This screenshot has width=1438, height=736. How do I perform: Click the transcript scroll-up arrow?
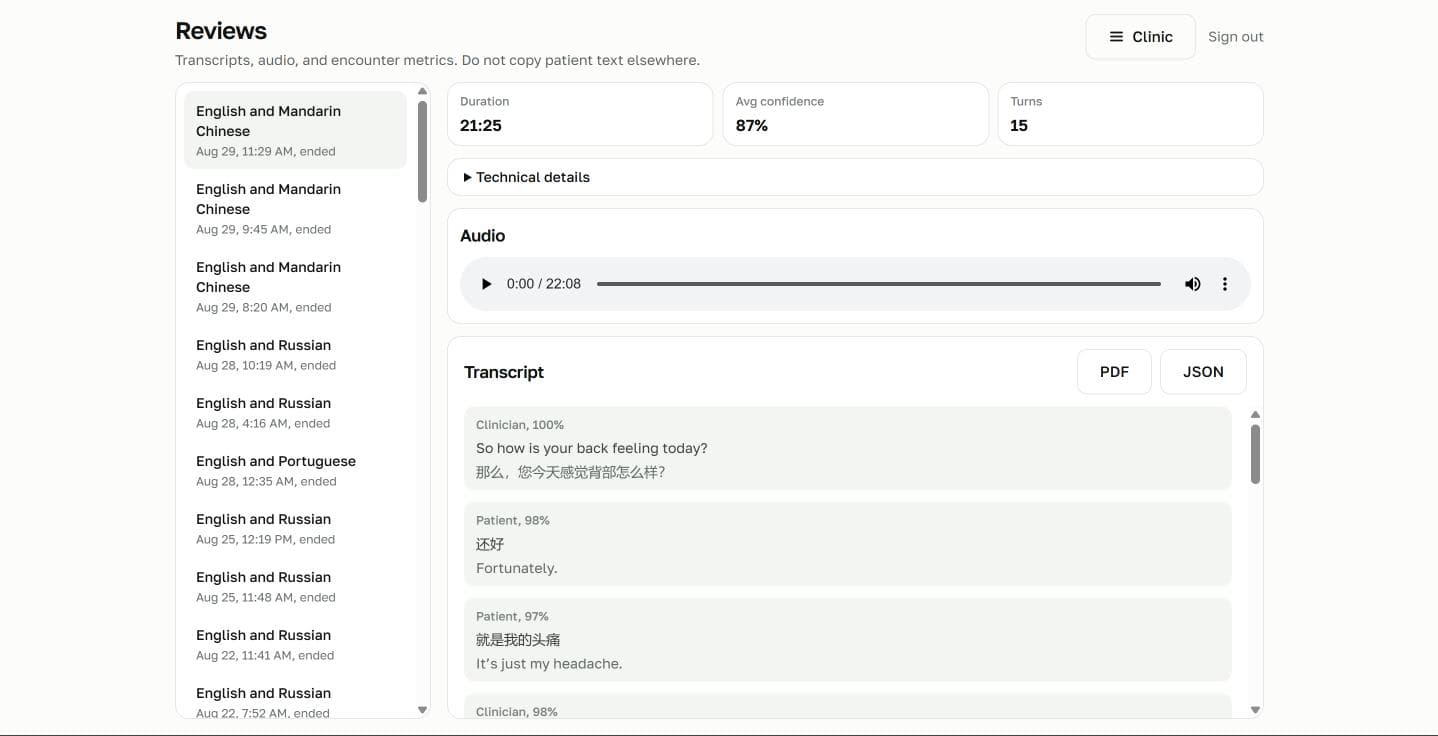(1255, 414)
